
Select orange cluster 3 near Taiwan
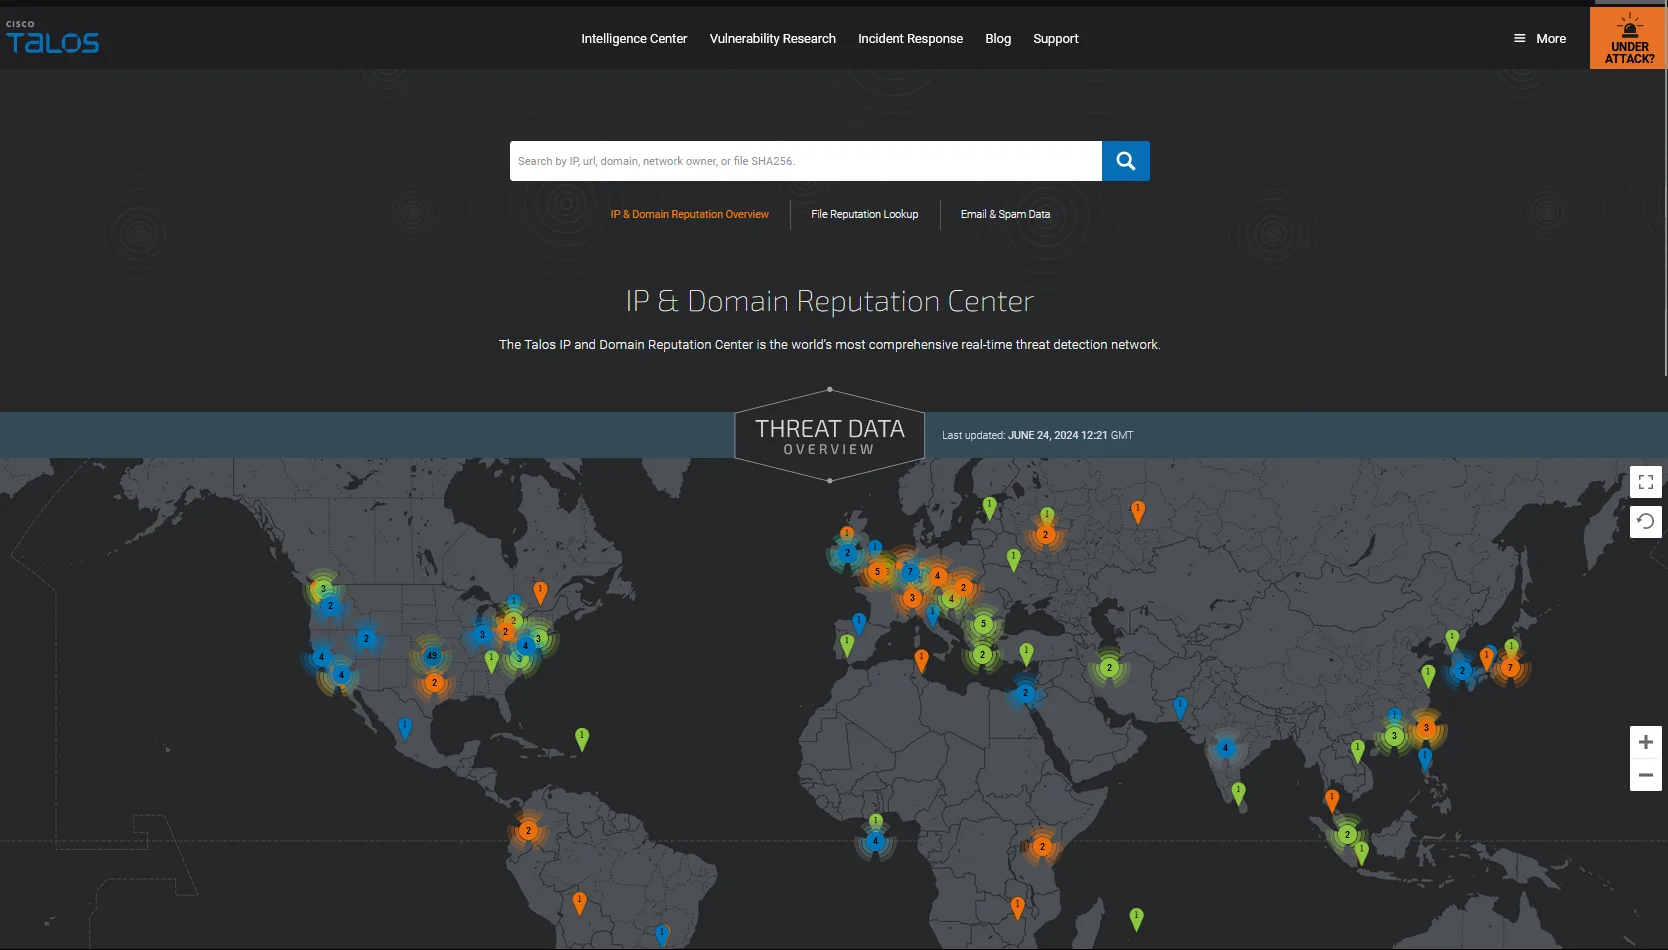click(x=1426, y=728)
